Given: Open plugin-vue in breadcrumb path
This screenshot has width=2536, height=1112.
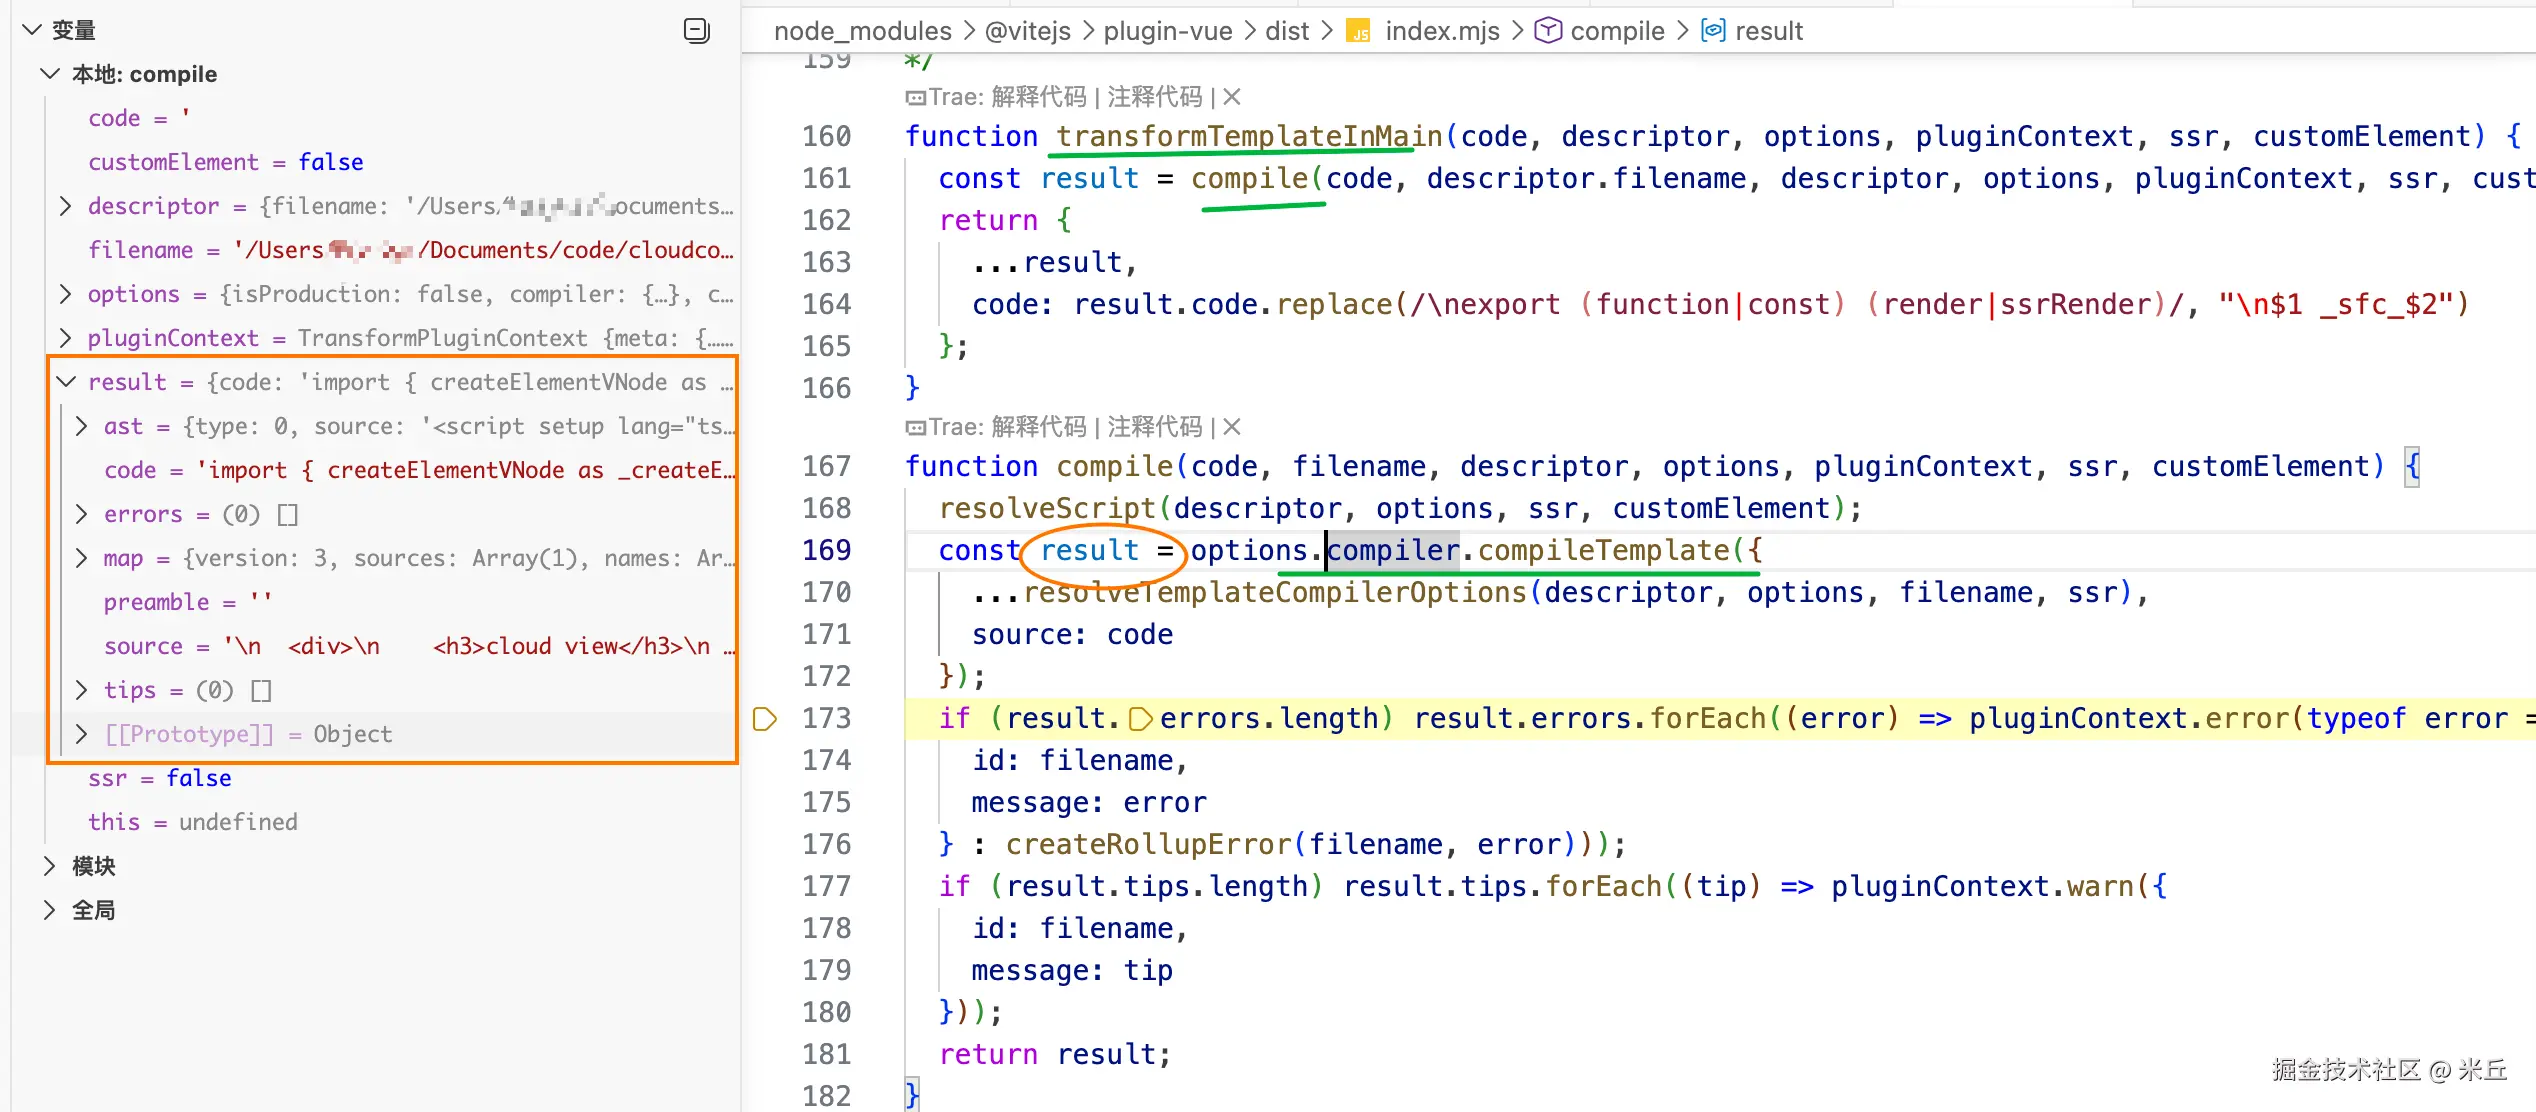Looking at the screenshot, I should coord(1167,31).
